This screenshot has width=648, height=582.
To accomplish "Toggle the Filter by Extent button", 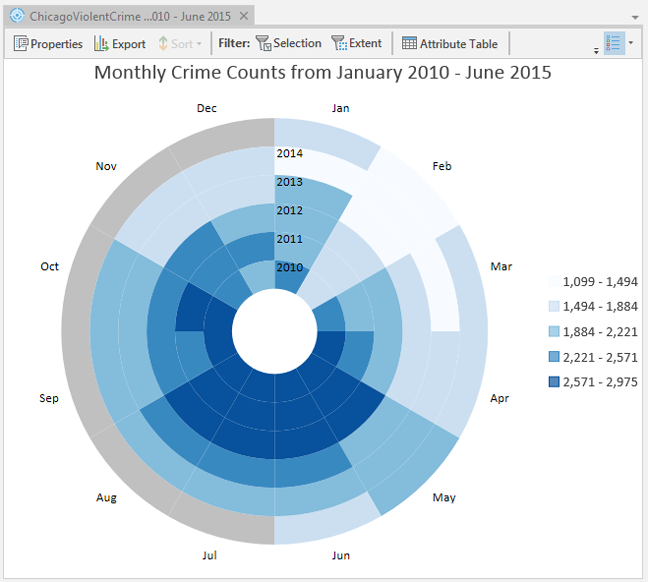I will (x=356, y=44).
